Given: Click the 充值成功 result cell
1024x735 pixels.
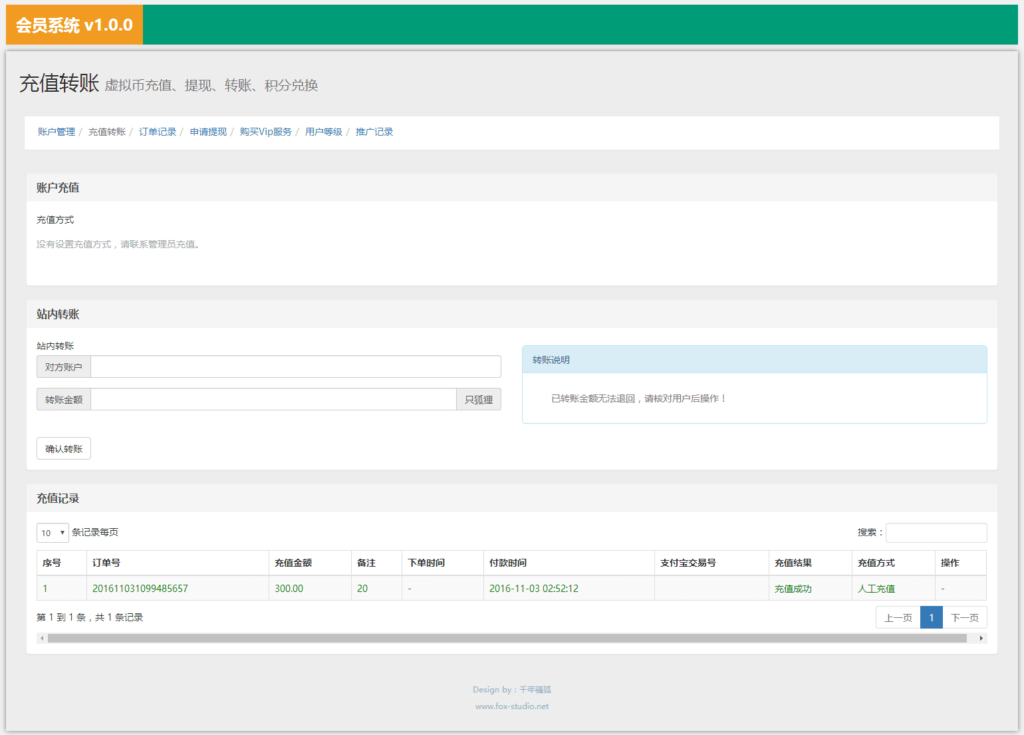Looking at the screenshot, I should tap(810, 589).
